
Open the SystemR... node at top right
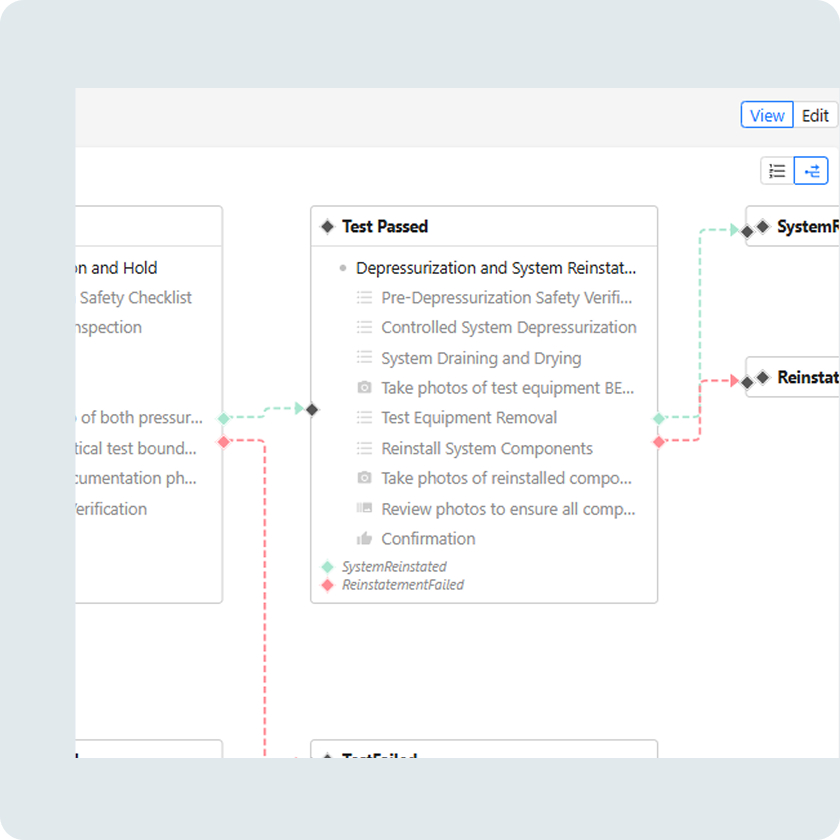tap(808, 227)
